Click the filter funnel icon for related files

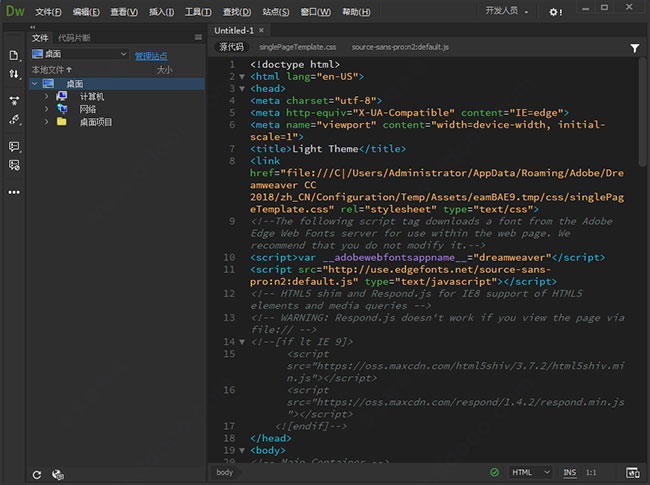pos(635,47)
